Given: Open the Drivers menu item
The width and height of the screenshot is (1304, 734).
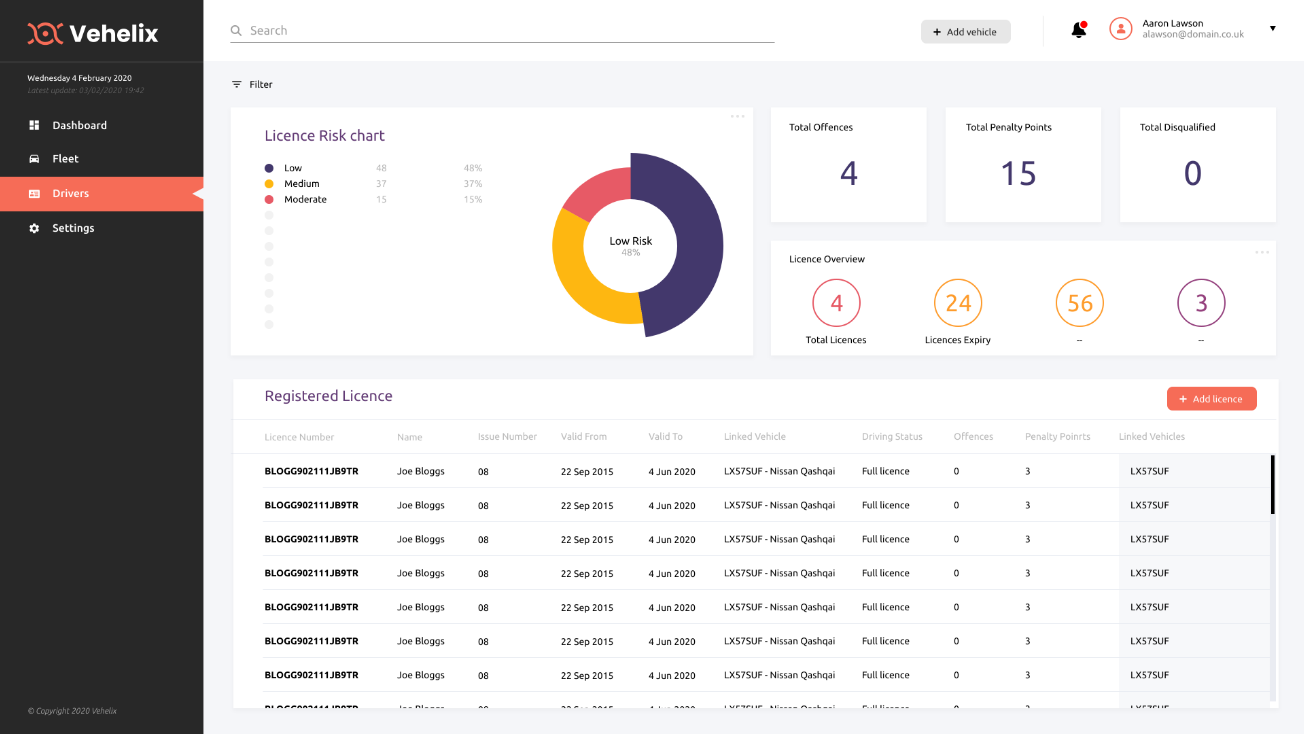Looking at the screenshot, I should click(70, 194).
